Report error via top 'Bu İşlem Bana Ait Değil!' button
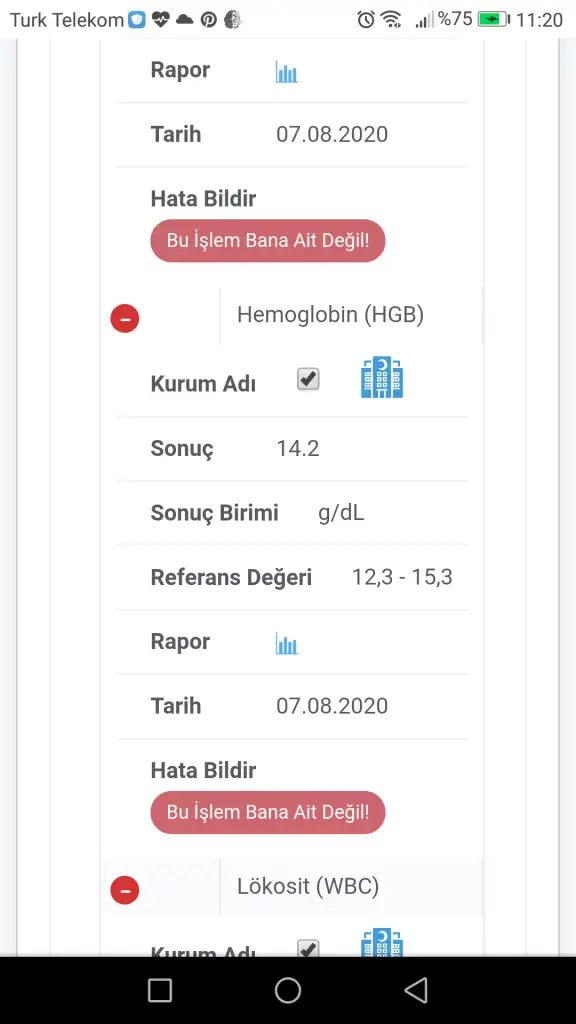This screenshot has height=1024, width=576. (268, 240)
